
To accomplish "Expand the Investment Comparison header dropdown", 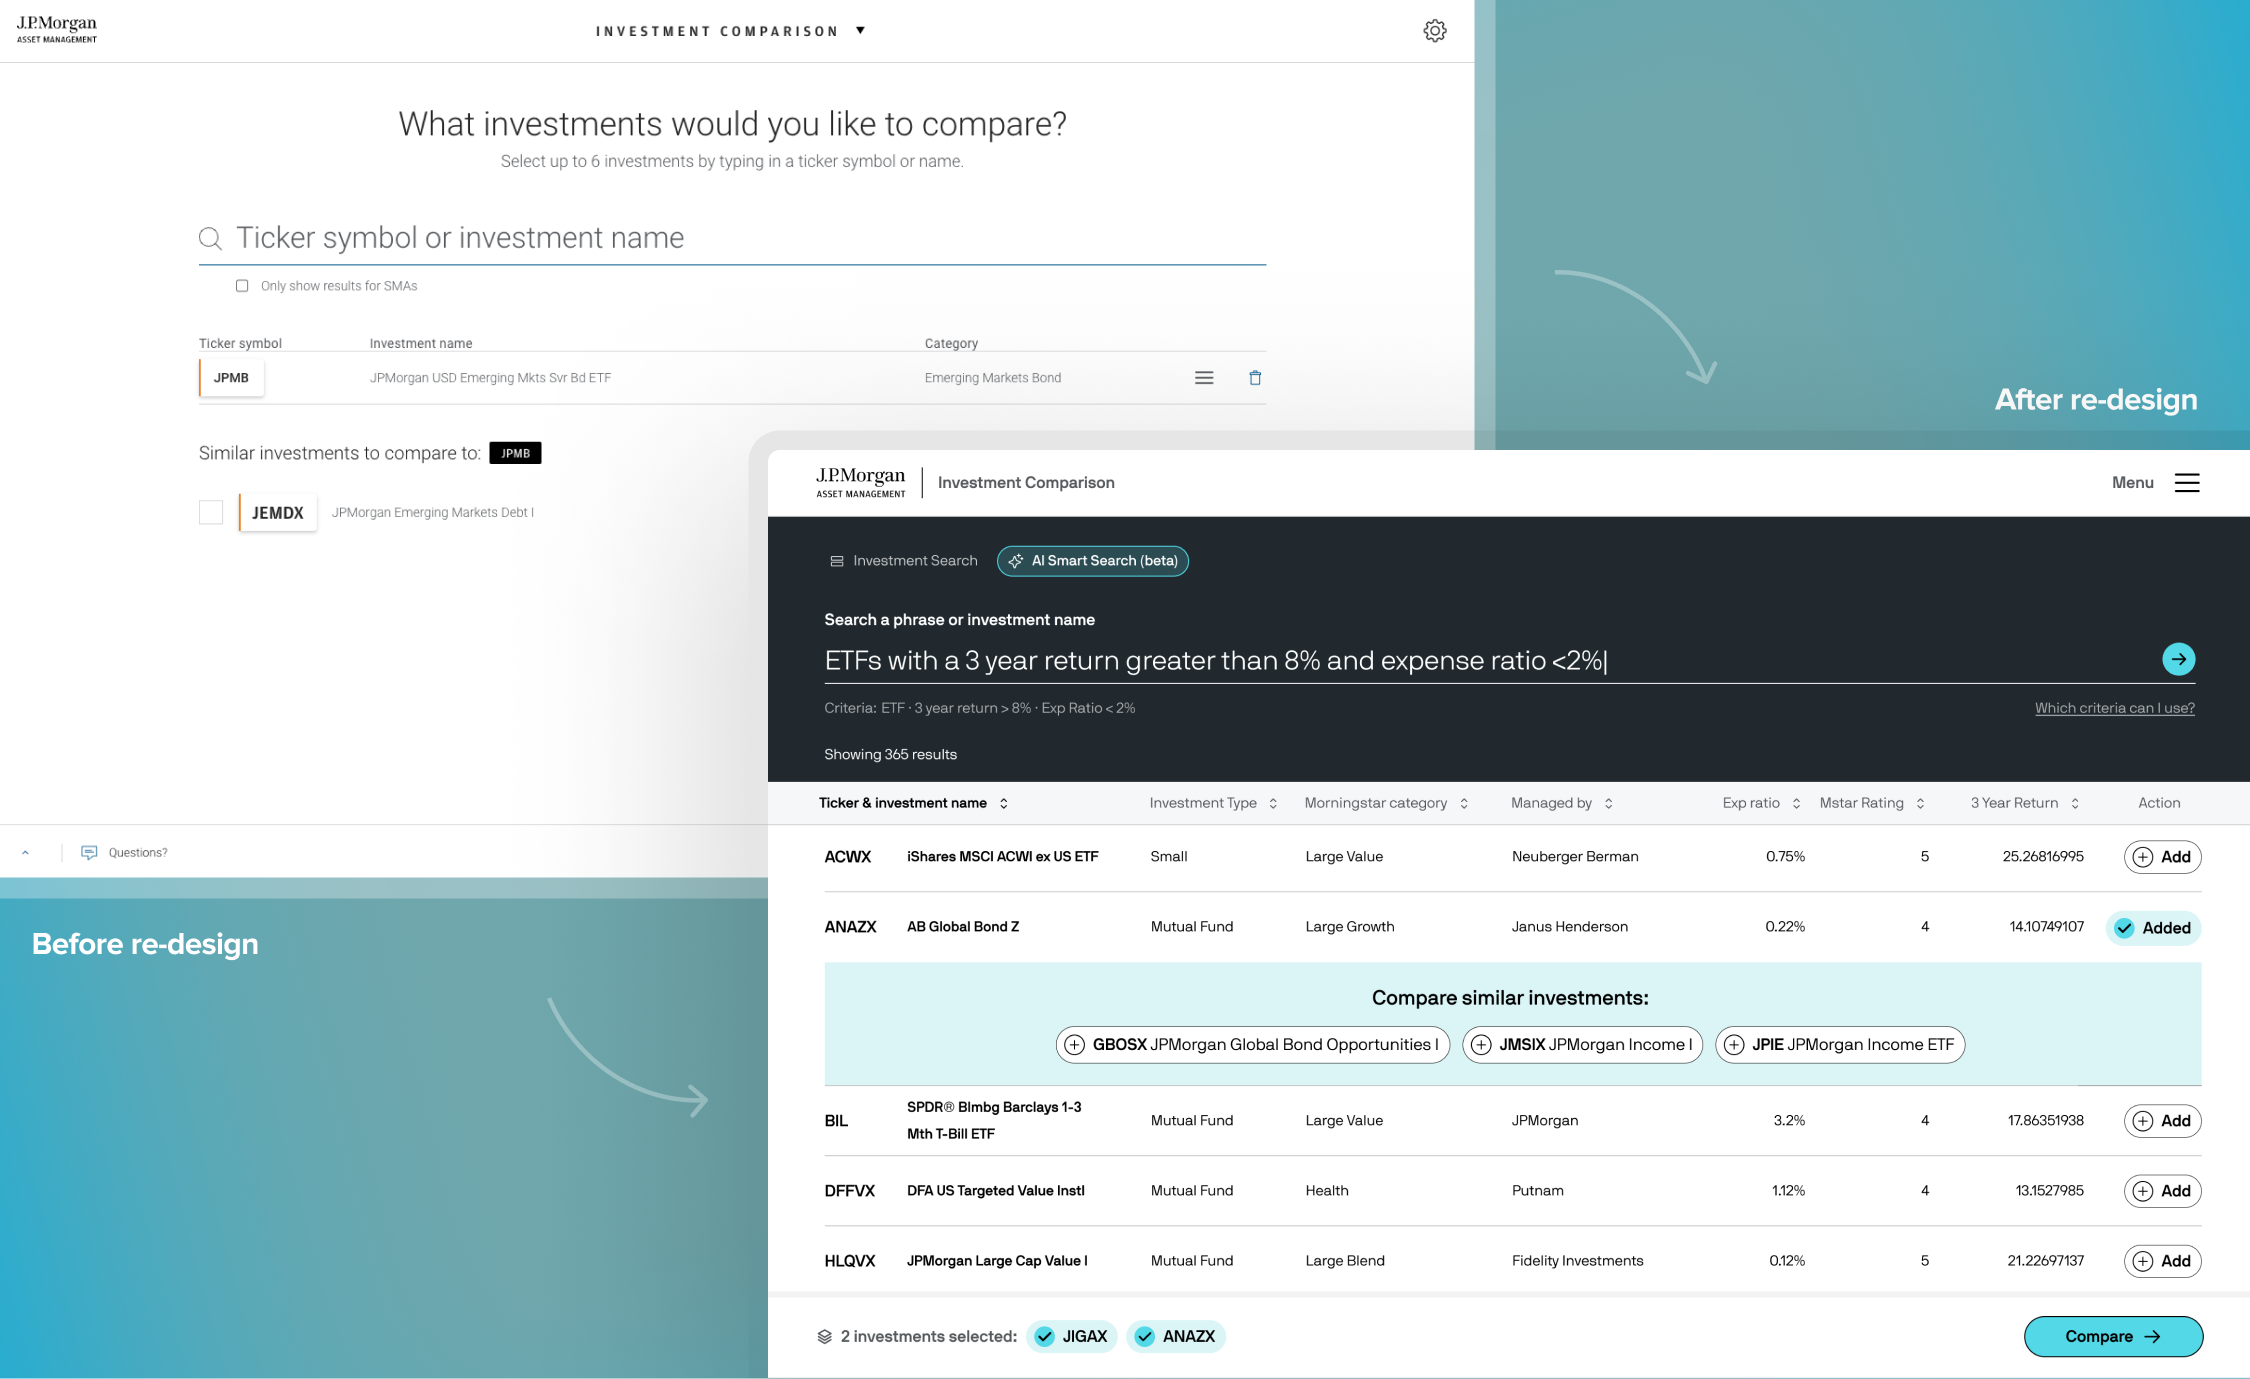I will coord(860,31).
